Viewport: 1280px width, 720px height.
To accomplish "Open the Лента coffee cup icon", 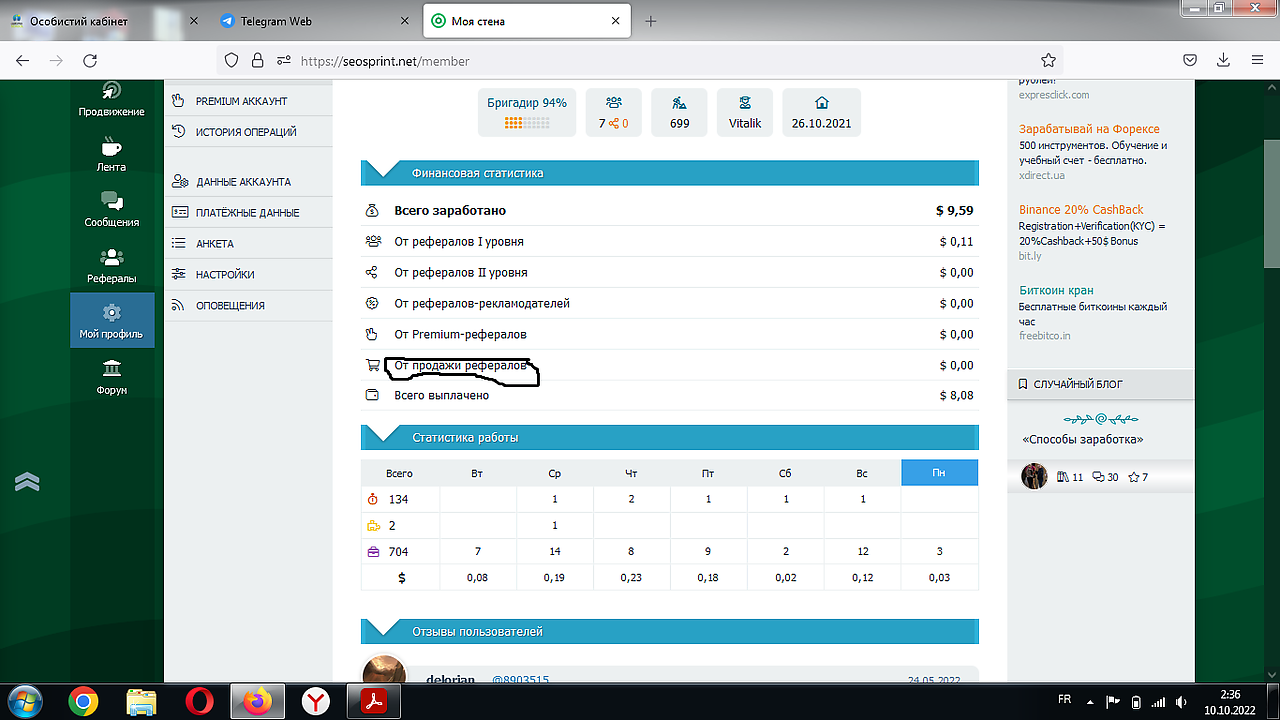I will [111, 147].
